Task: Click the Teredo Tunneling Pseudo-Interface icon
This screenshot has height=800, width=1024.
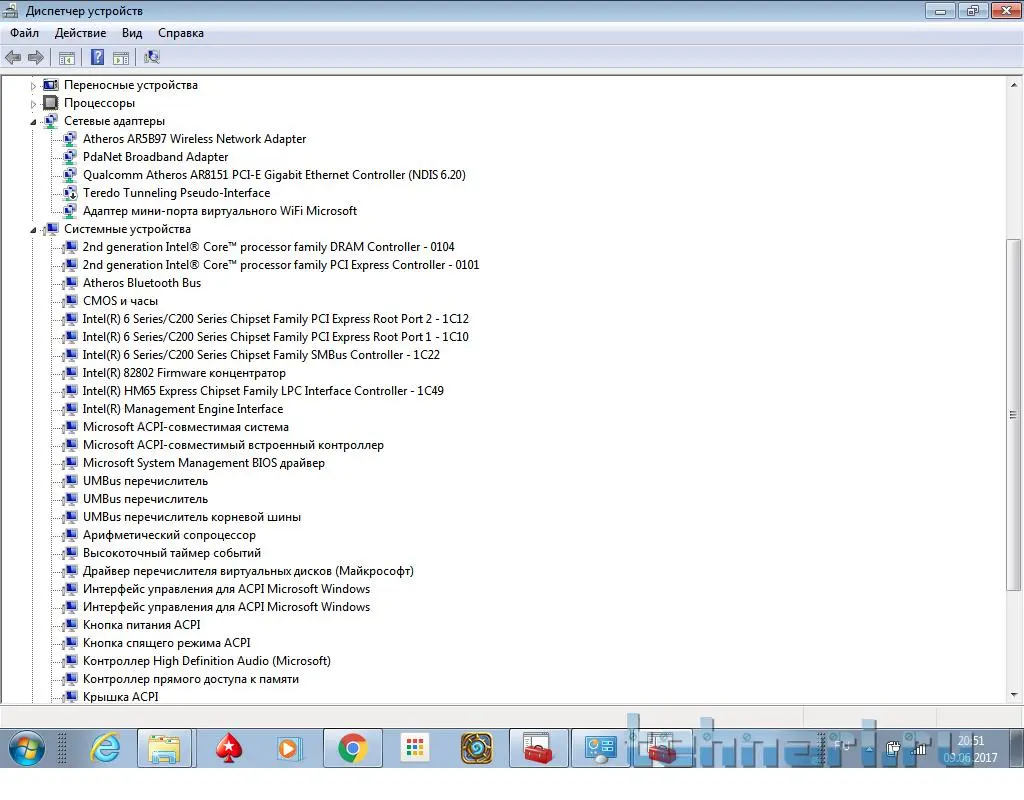Action: pos(70,193)
